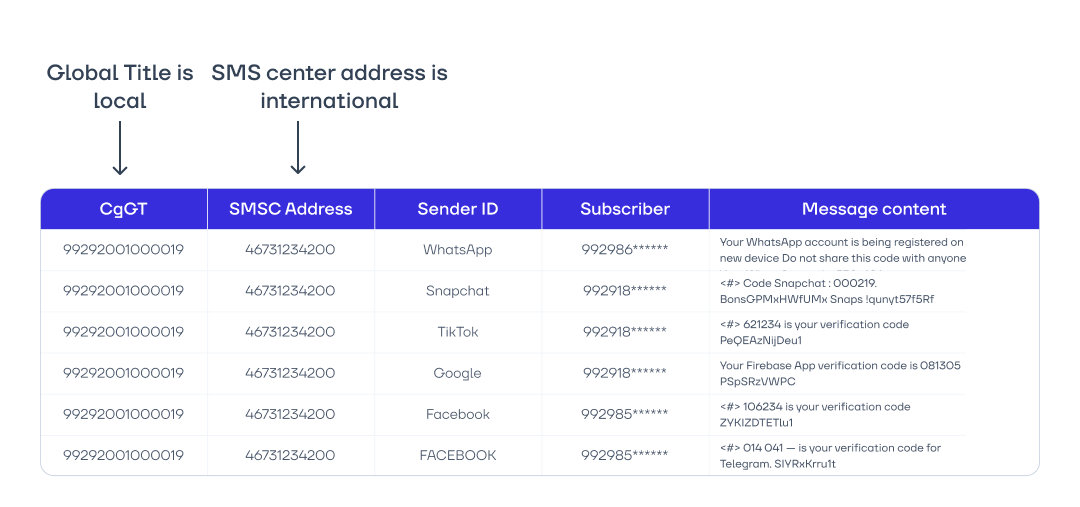Select the CgGT column header
The image size is (1080, 507).
coord(123,209)
